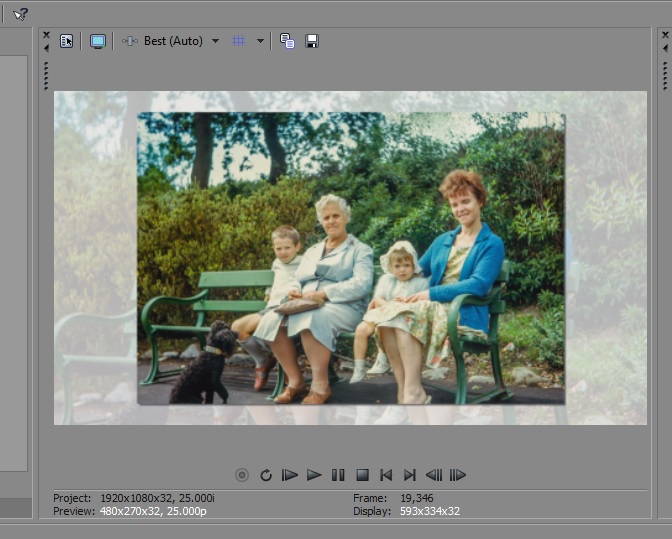Go to end of project
This screenshot has height=539, width=672.
(410, 475)
